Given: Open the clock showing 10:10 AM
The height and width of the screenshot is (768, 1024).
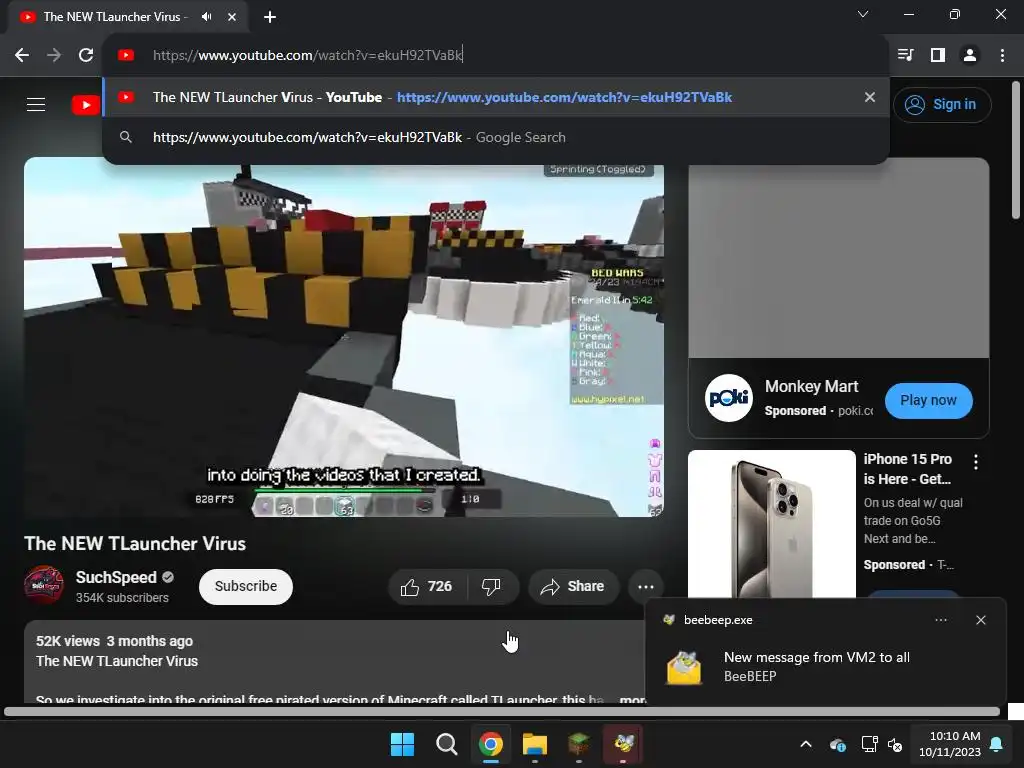Looking at the screenshot, I should coord(950,744).
